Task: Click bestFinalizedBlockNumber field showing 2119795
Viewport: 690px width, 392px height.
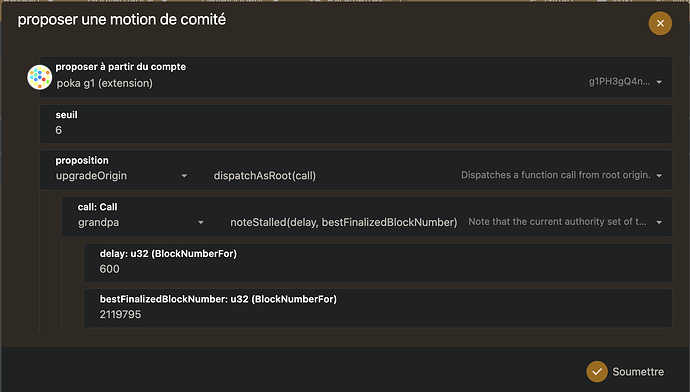Action: [x=378, y=308]
